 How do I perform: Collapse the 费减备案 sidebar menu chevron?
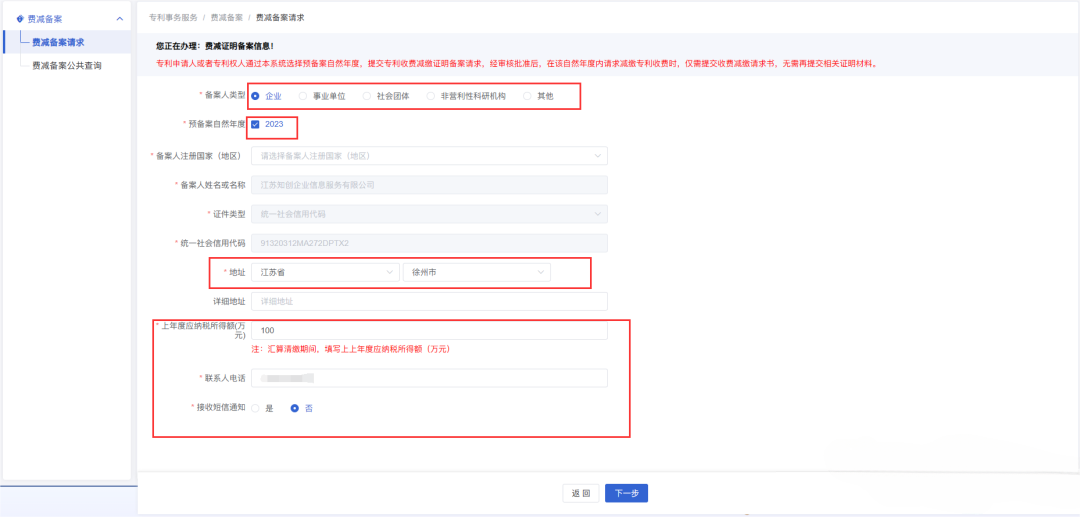coord(120,18)
